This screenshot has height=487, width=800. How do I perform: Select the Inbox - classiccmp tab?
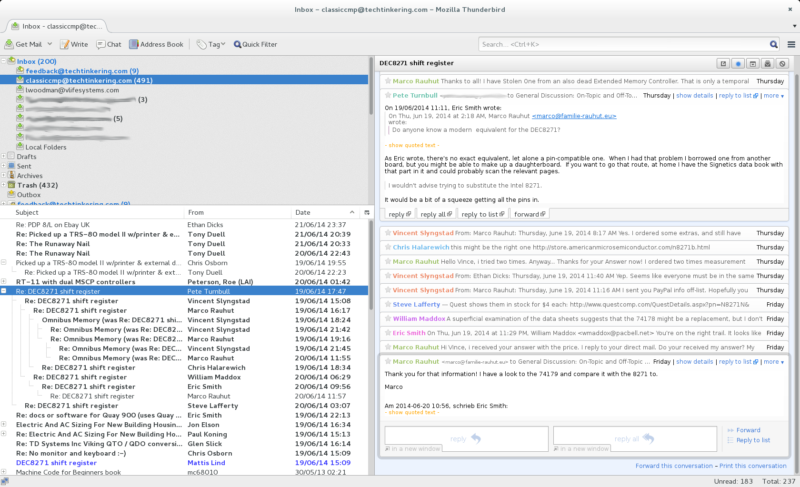[56, 26]
